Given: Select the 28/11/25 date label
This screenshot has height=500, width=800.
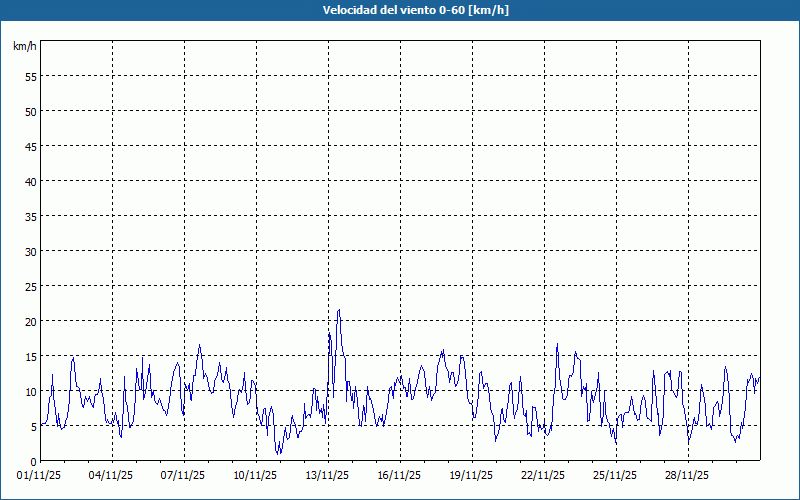Looking at the screenshot, I should point(688,476).
